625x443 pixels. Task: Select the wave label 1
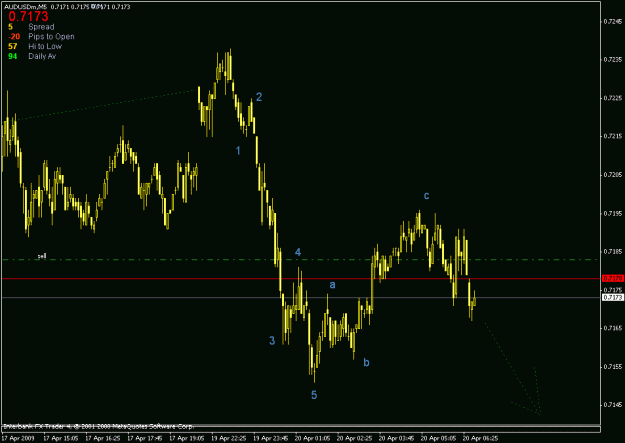click(x=238, y=151)
